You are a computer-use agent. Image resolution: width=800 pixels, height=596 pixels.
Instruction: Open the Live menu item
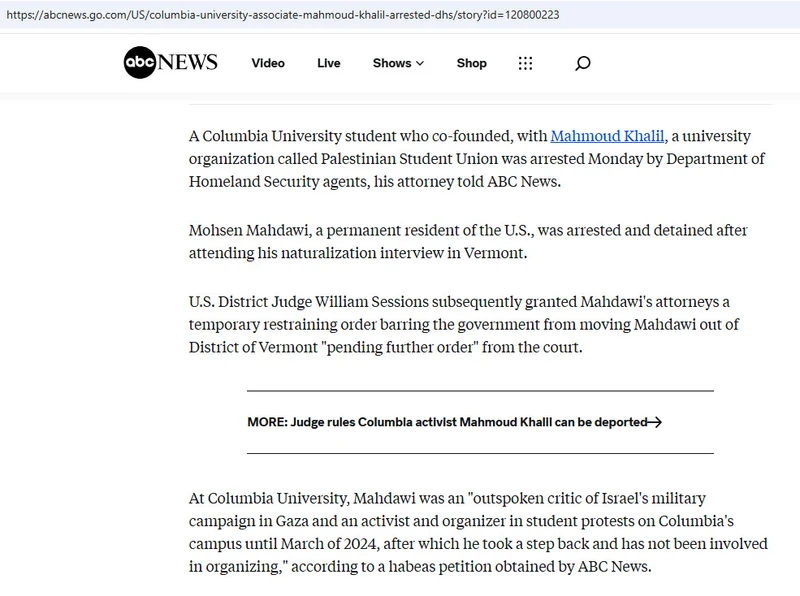click(x=329, y=63)
